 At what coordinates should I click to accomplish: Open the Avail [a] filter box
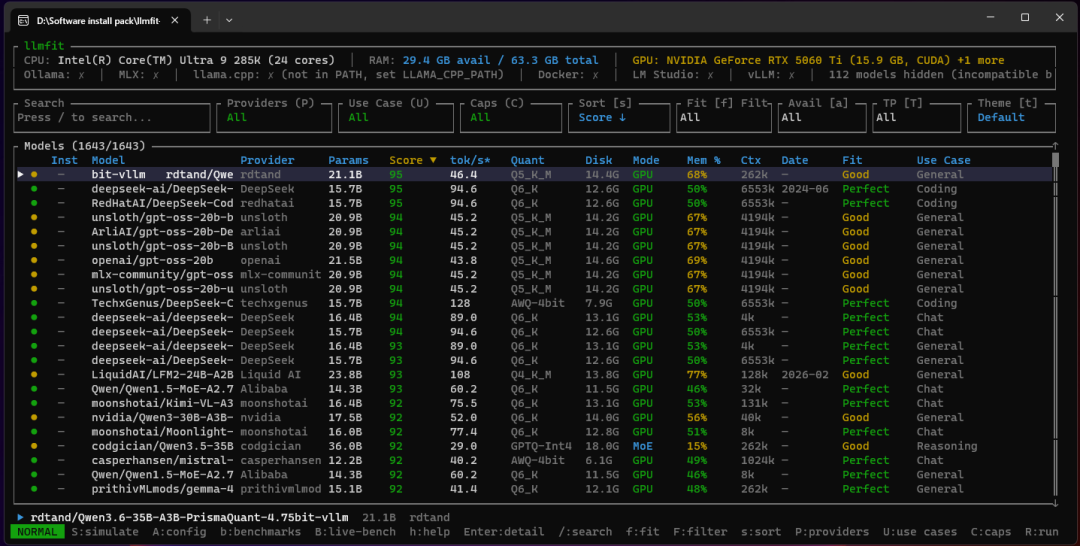(822, 118)
